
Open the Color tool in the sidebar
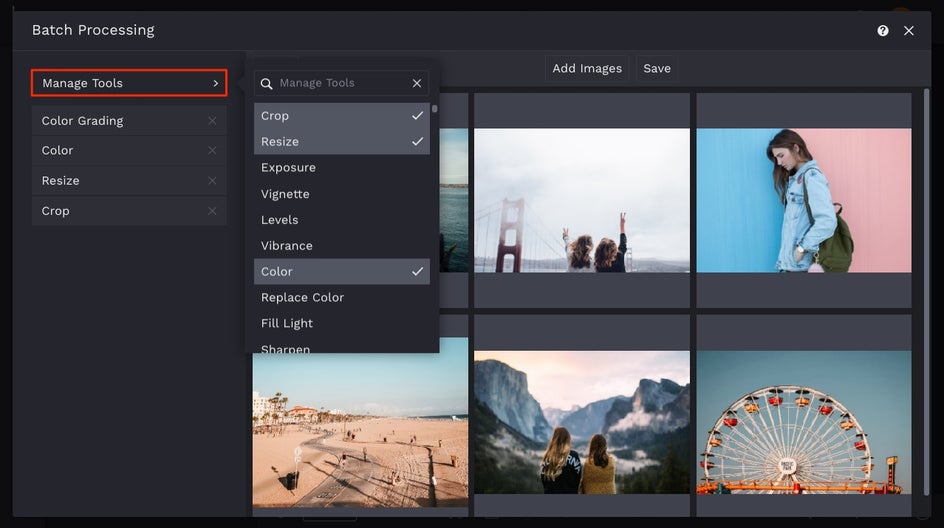[x=129, y=151]
